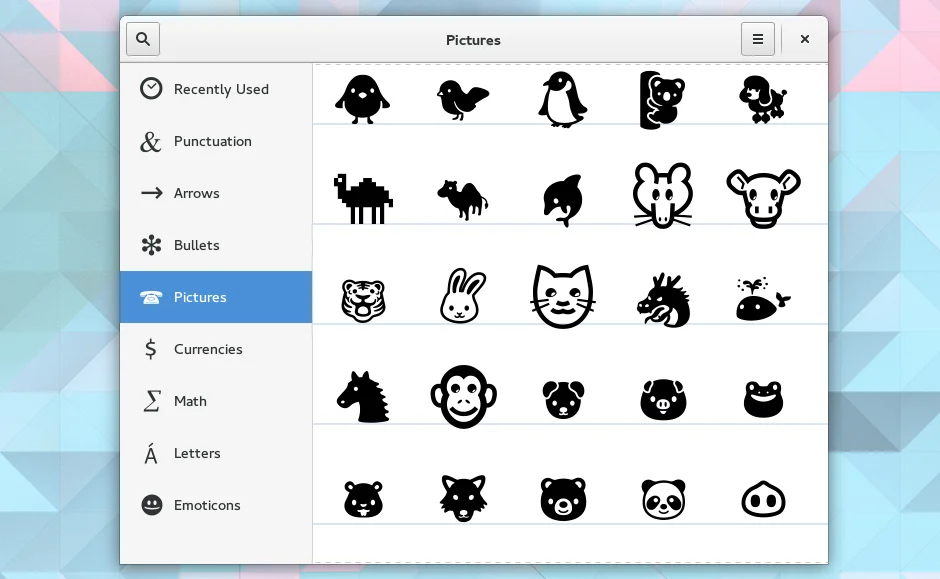
Task: Open the hamburger menu button
Action: [757, 39]
